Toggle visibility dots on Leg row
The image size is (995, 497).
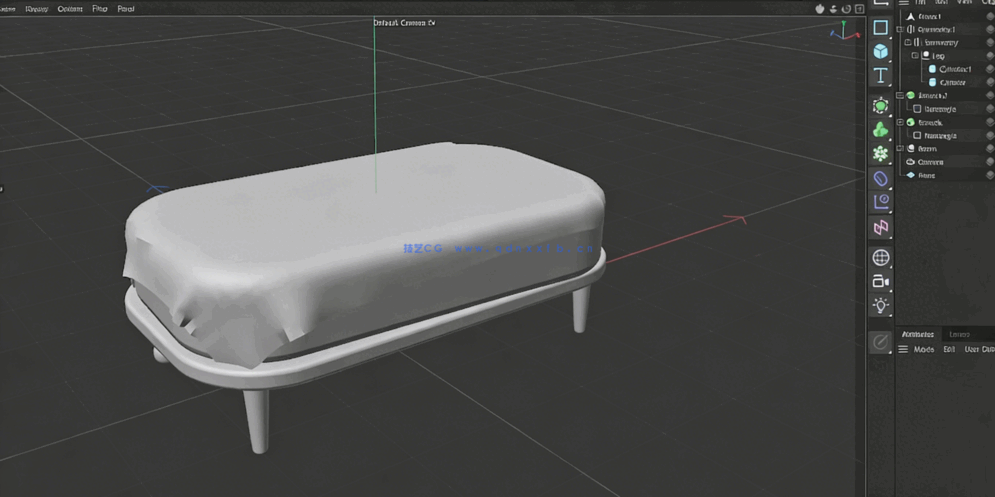pyautogui.click(x=989, y=56)
